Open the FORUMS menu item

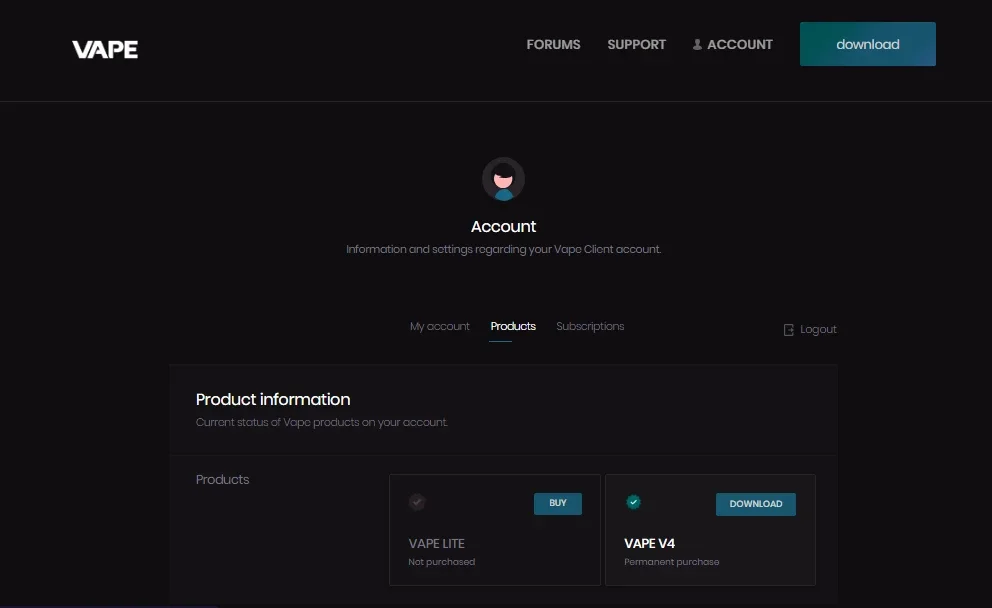(553, 44)
